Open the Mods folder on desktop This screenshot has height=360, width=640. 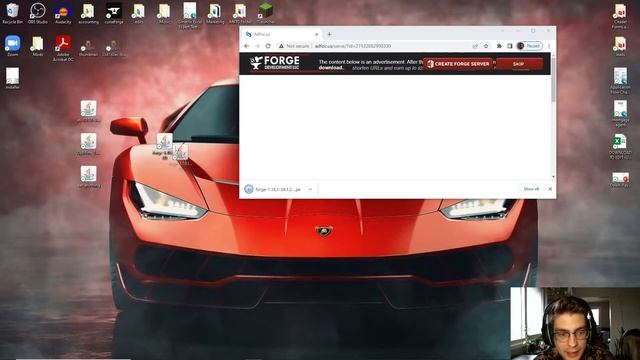click(x=38, y=45)
